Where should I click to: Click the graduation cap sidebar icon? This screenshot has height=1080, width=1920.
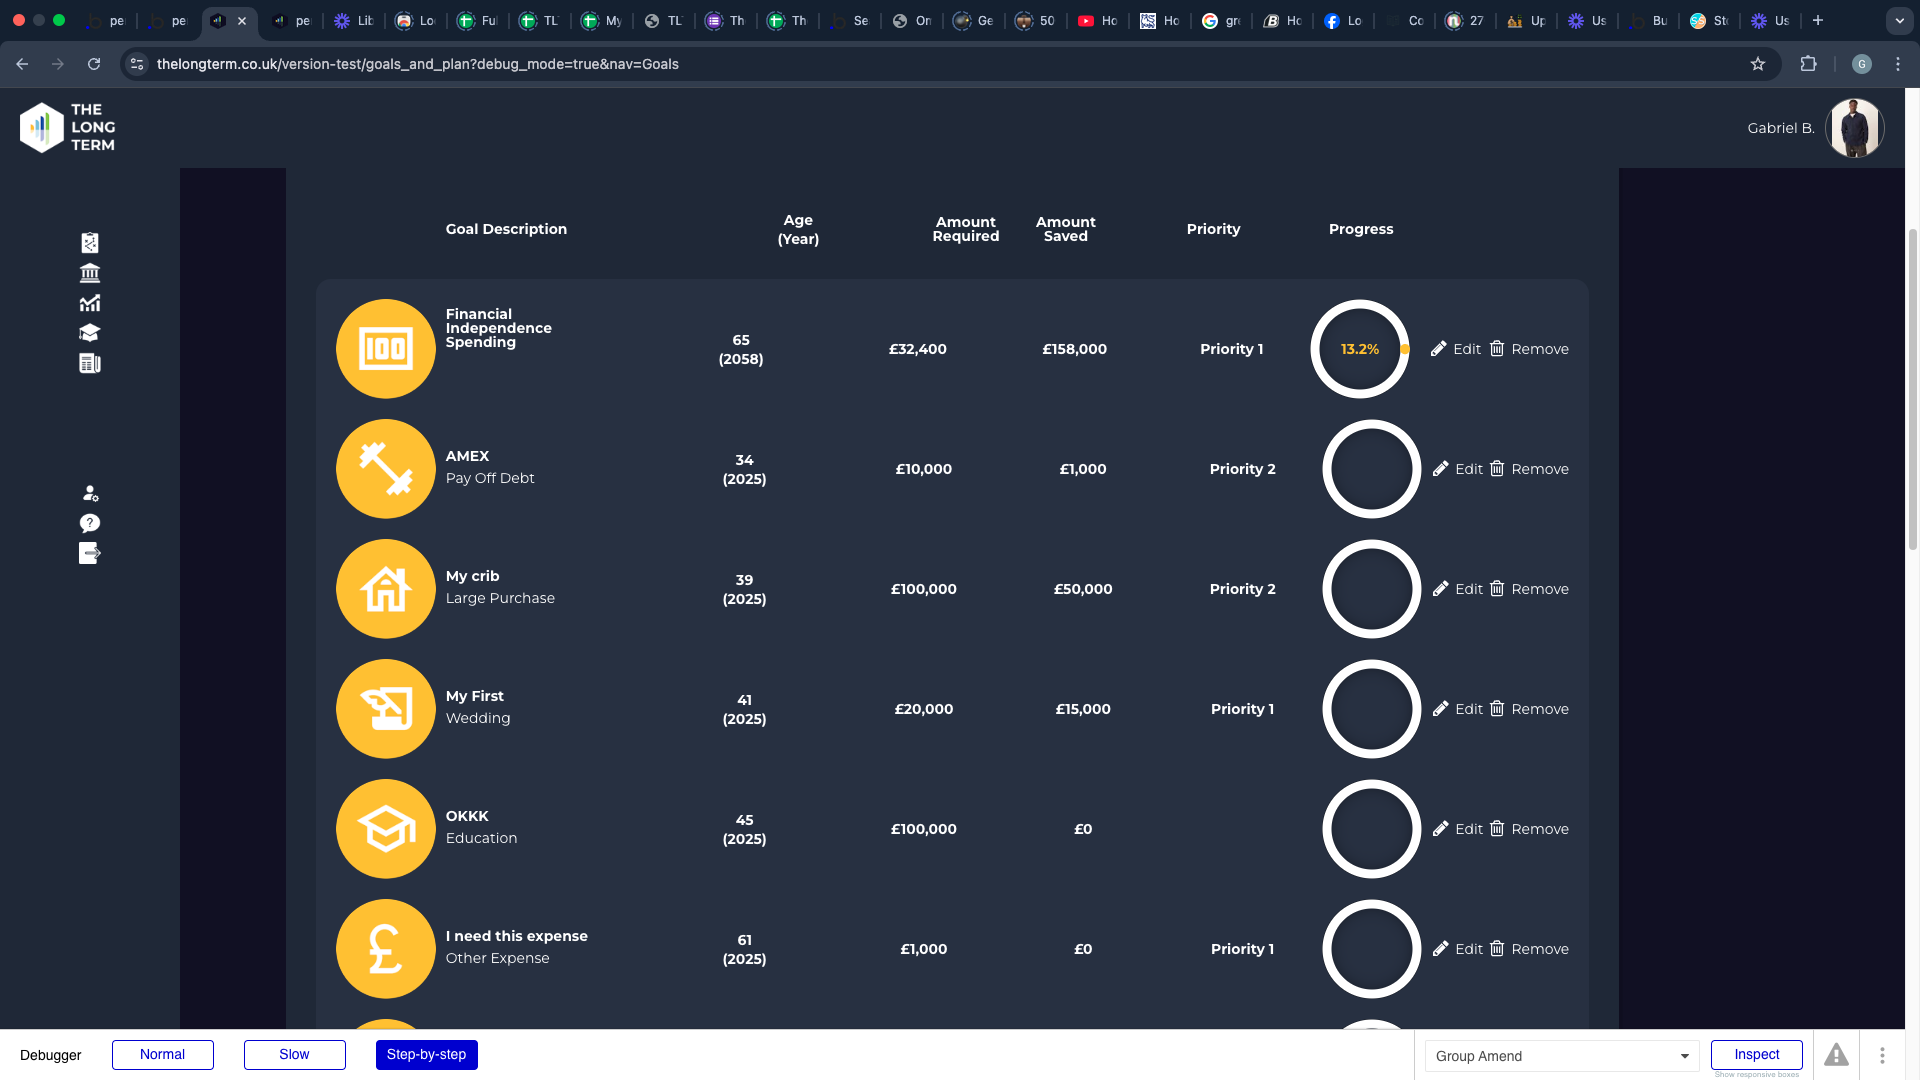90,333
